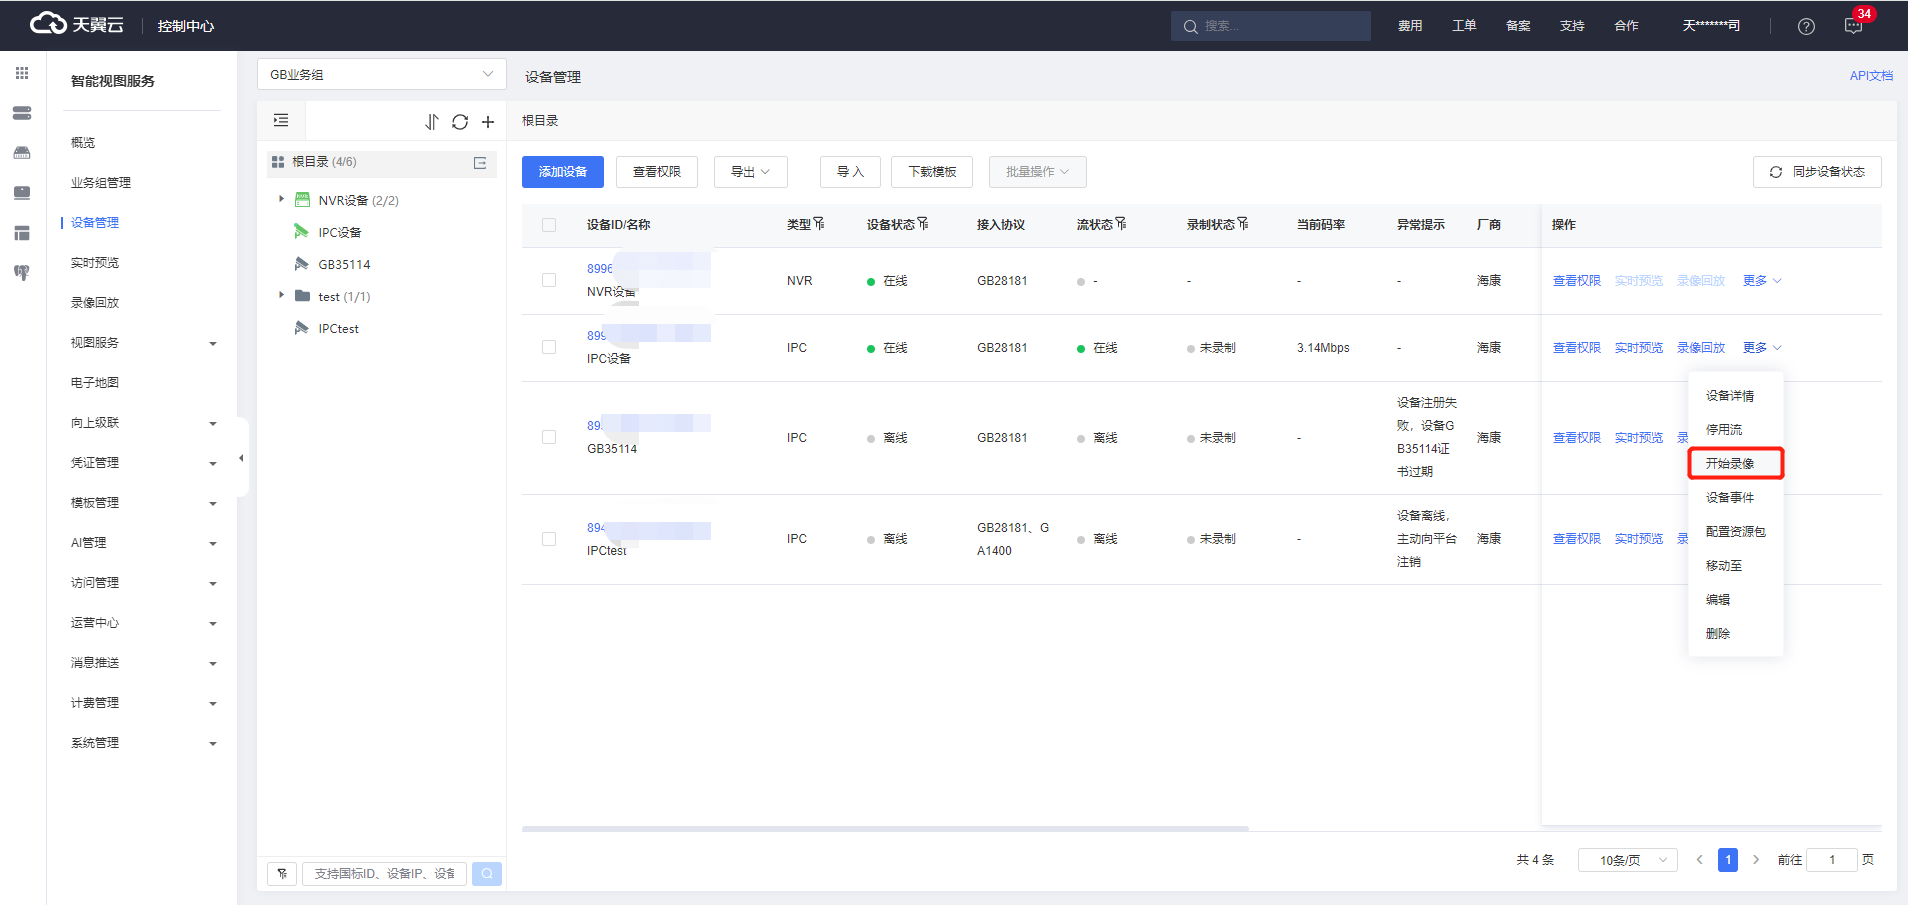Check the GB35114 row checkbox

tap(549, 437)
